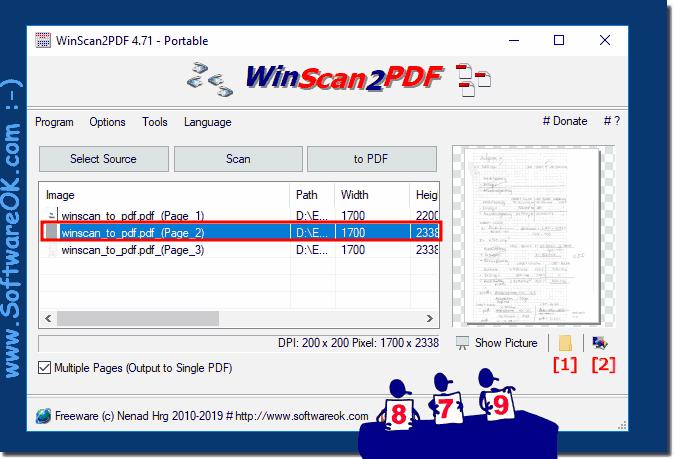Toggle Multiple Pages (Output to Single PDF) checkbox
Viewport: 674px width, 459px height.
point(44,368)
